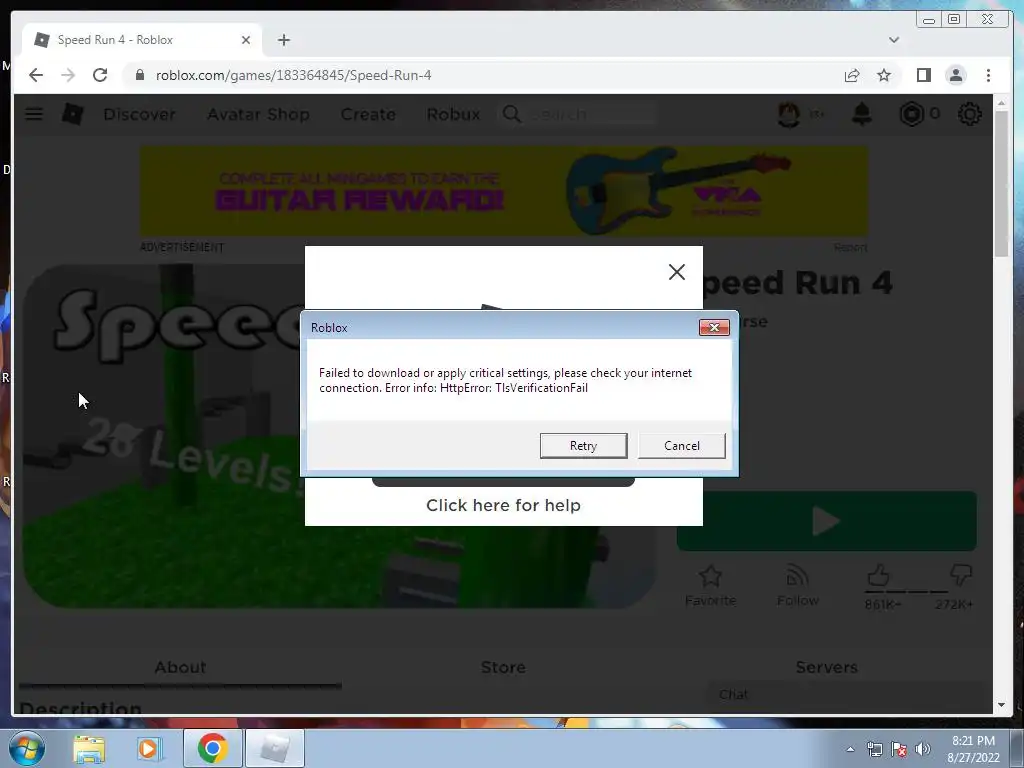Close the white launch popup with X
This screenshot has width=1024, height=768.
coord(677,272)
